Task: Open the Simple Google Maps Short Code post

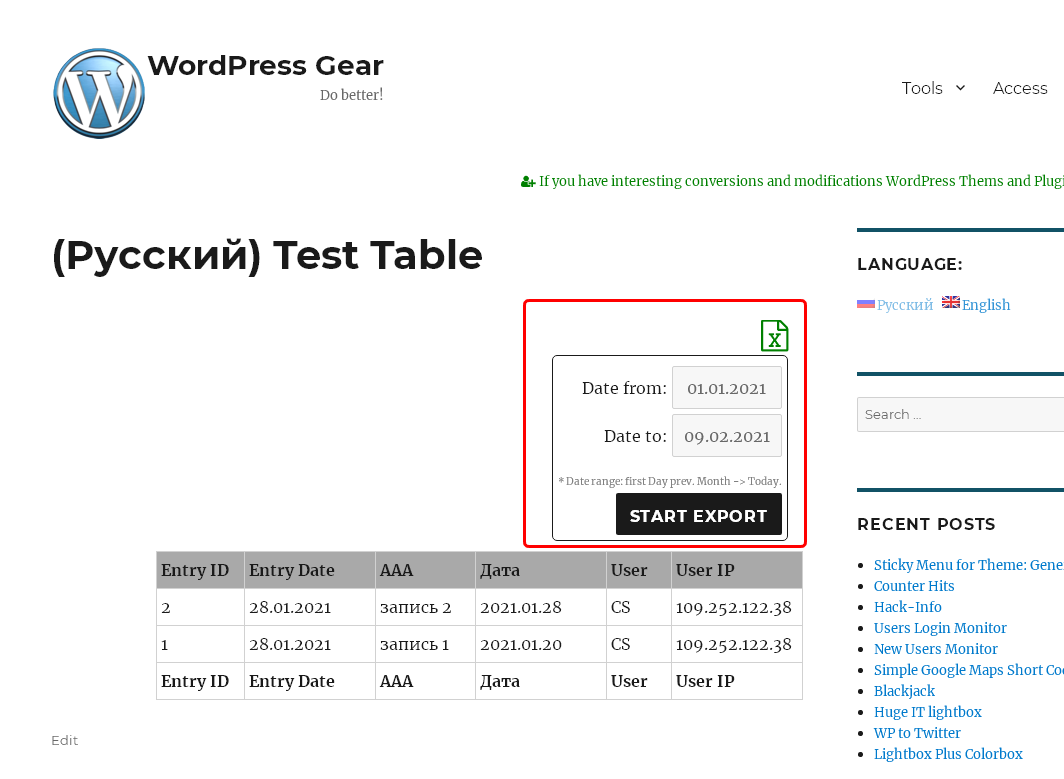Action: pyautogui.click(x=968, y=670)
